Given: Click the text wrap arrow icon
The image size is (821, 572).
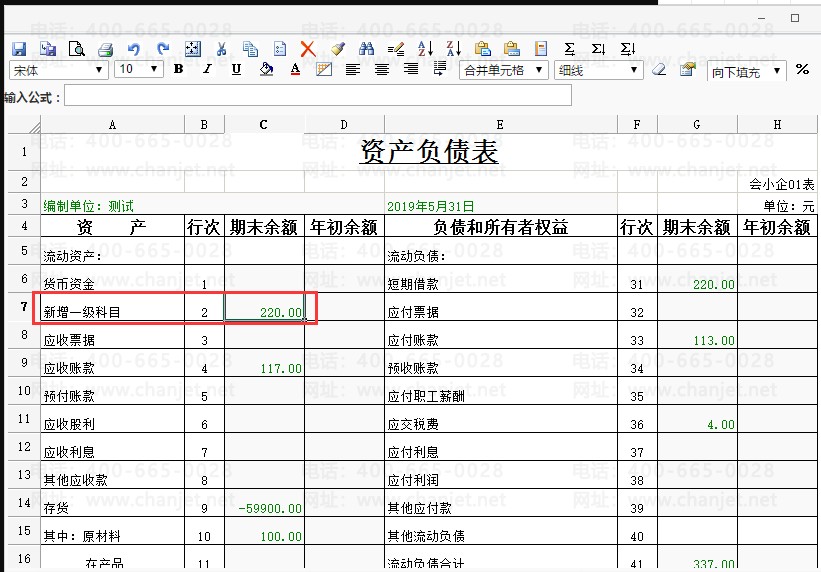Looking at the screenshot, I should [x=440, y=69].
